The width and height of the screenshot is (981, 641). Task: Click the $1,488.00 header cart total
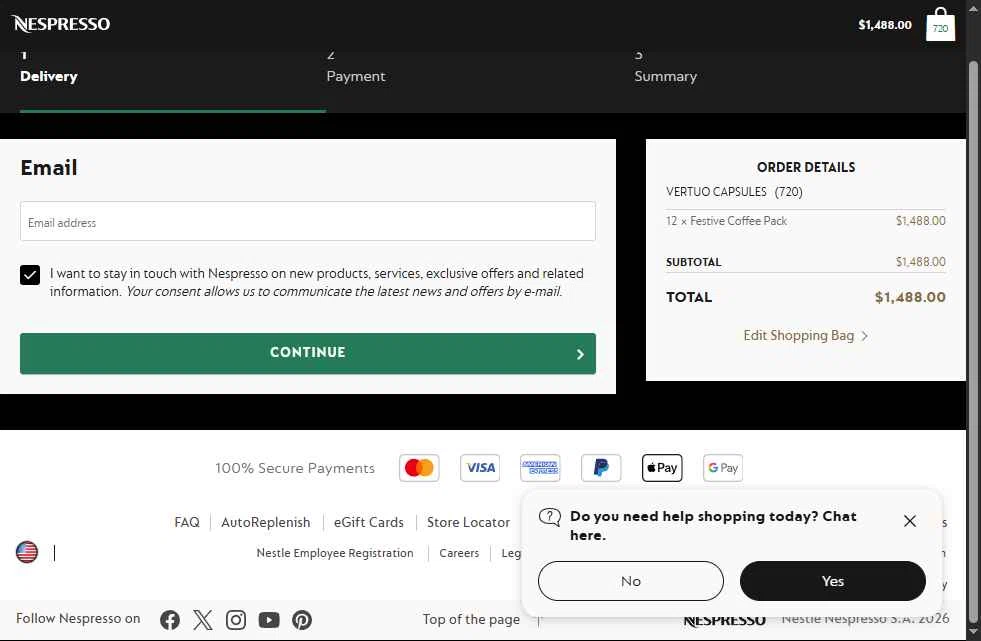[885, 25]
